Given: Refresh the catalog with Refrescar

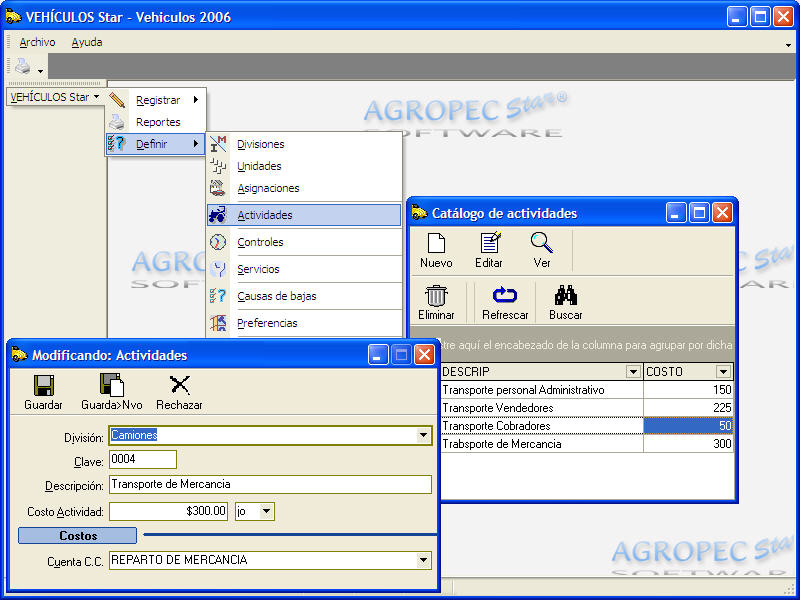Looking at the screenshot, I should click(505, 296).
